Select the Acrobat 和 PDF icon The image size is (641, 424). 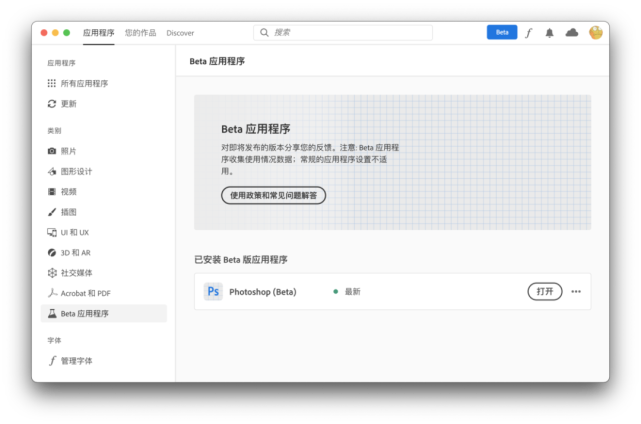[x=52, y=293]
